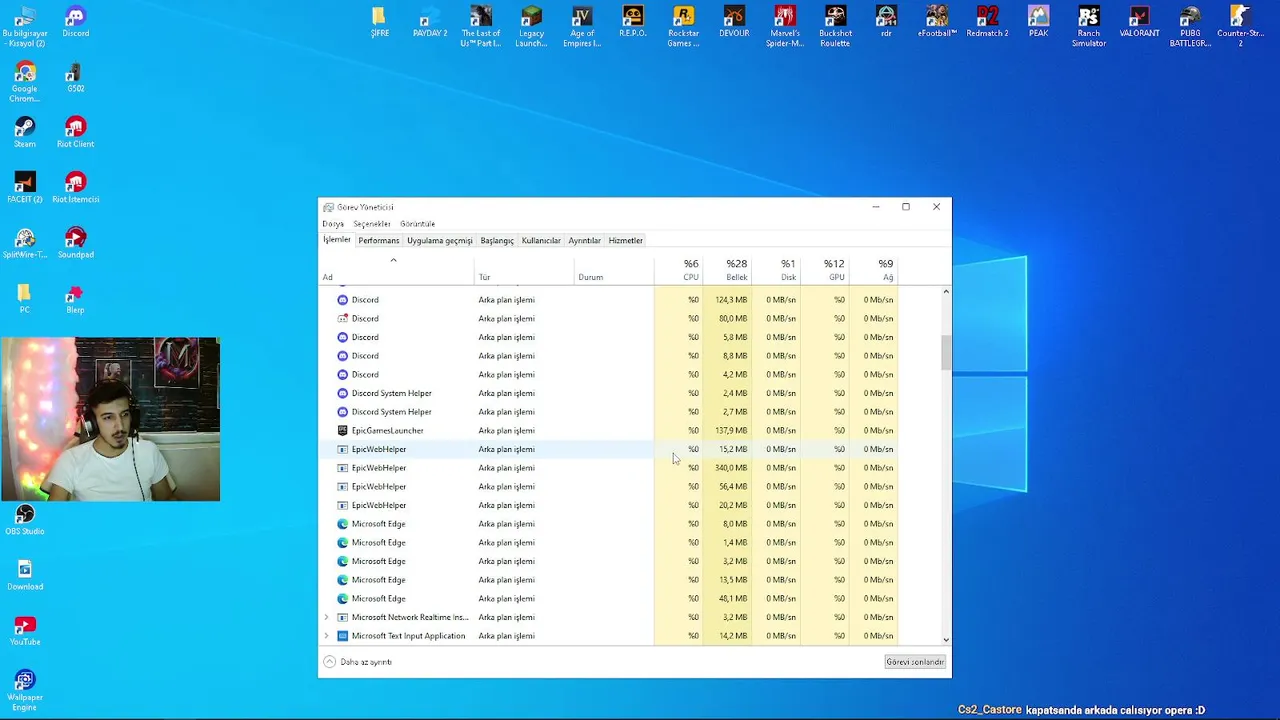The width and height of the screenshot is (1280, 720).
Task: Click the process list scrollbar thumb
Action: 946,354
